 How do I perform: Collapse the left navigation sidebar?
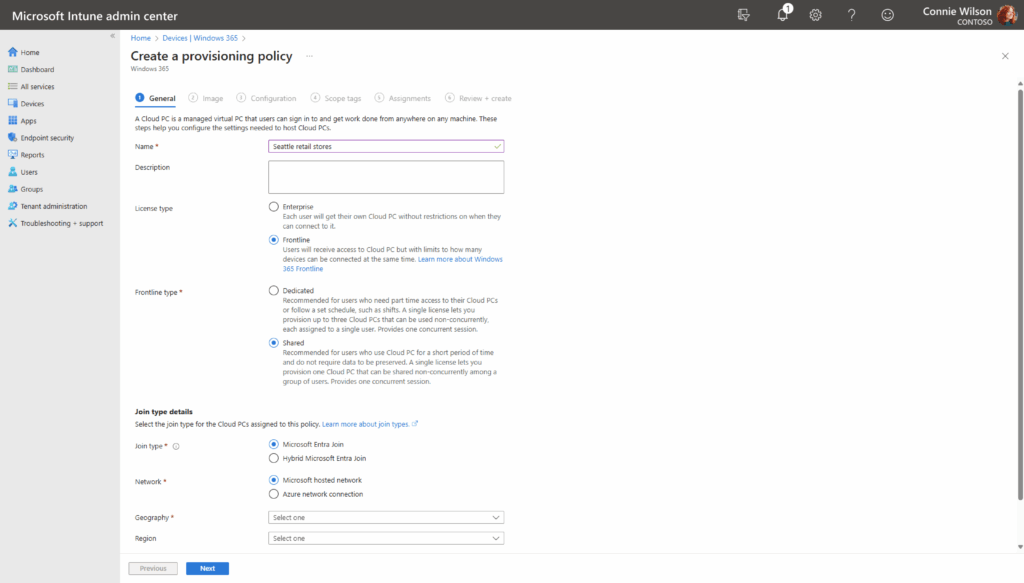(x=112, y=36)
